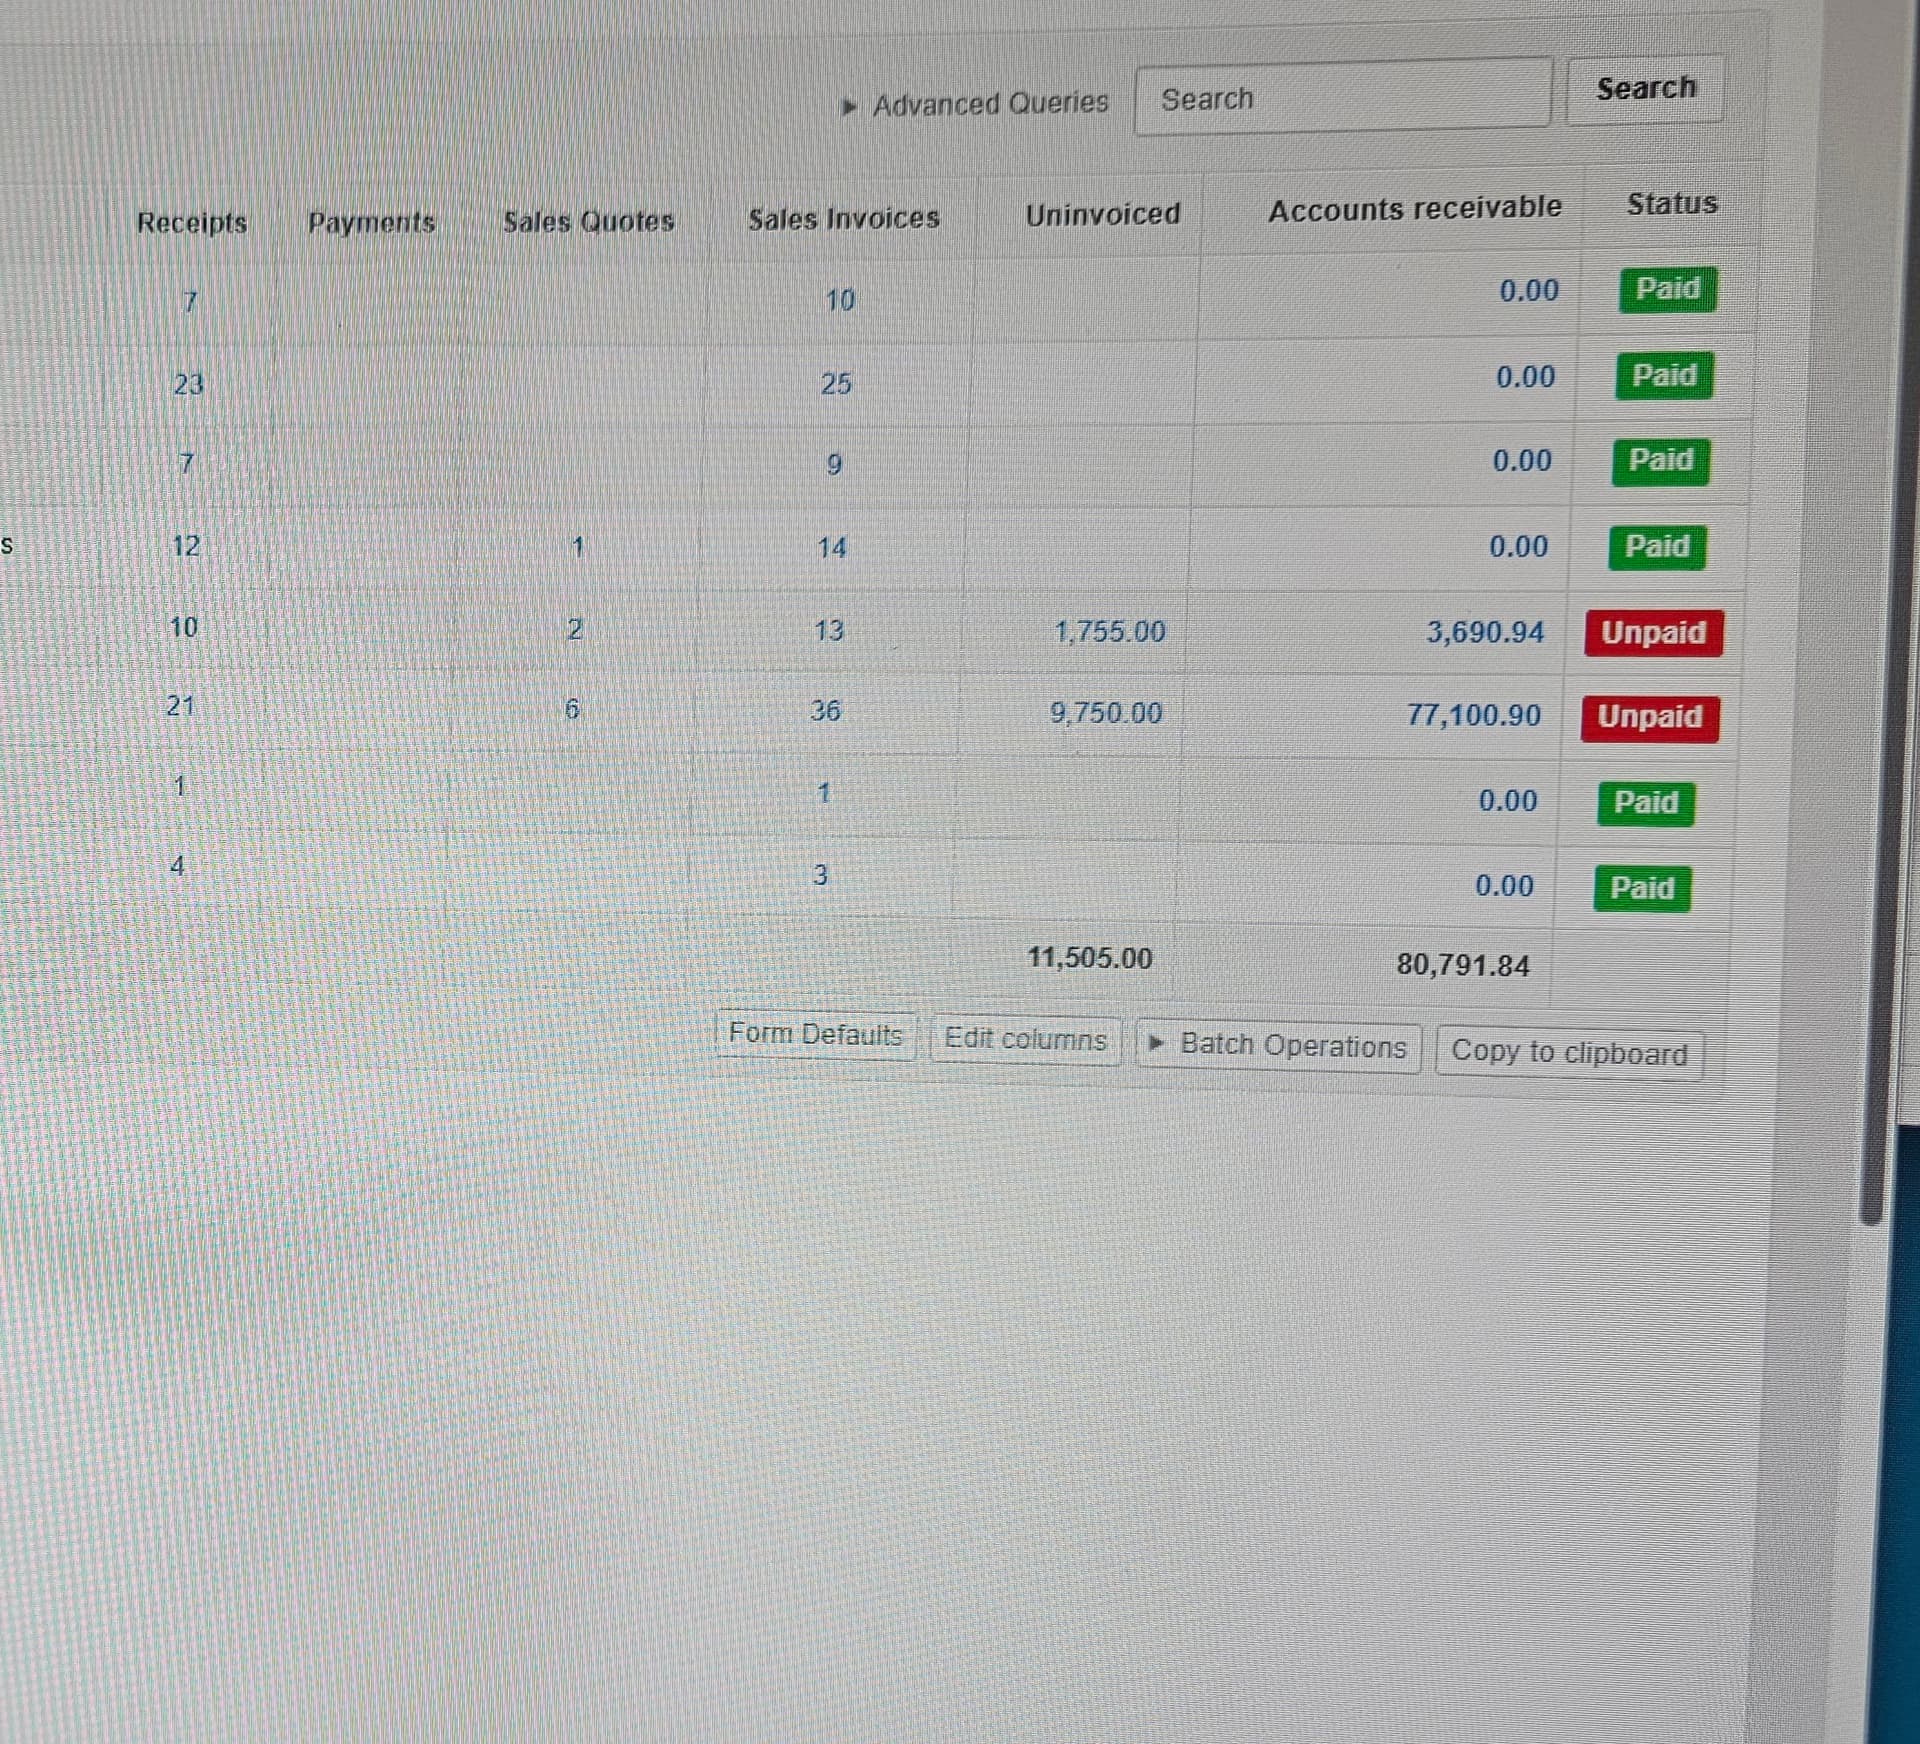
Task: Click the Copy to clipboard button
Action: pos(1569,1052)
